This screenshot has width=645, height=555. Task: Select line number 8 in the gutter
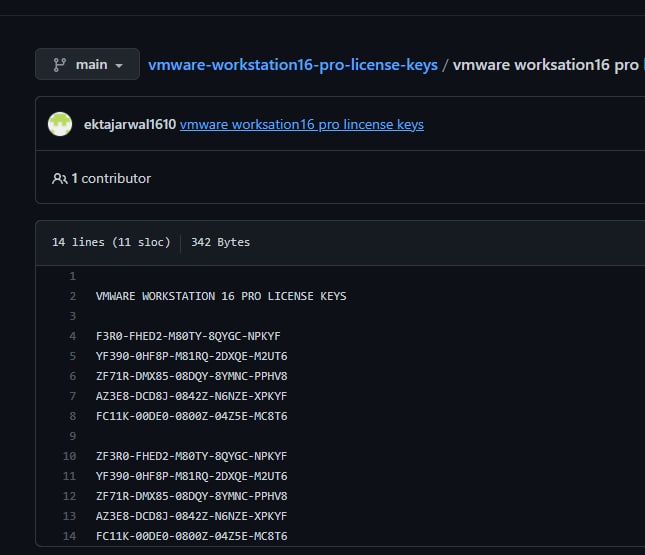[73, 416]
